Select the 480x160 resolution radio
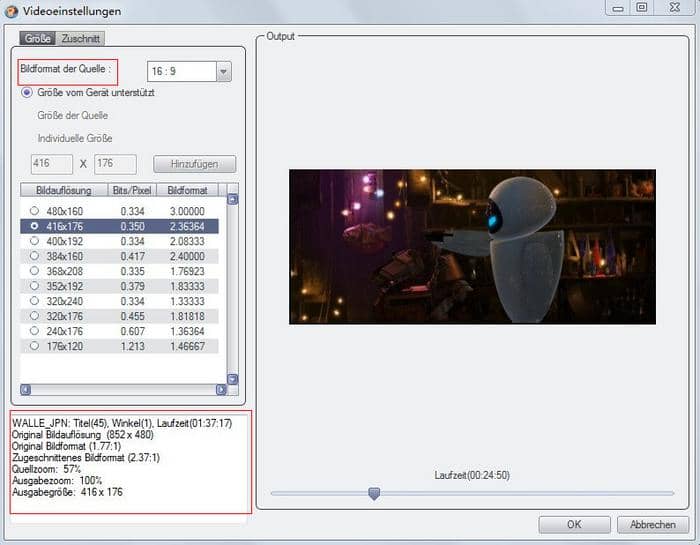700x545 pixels. [x=34, y=211]
